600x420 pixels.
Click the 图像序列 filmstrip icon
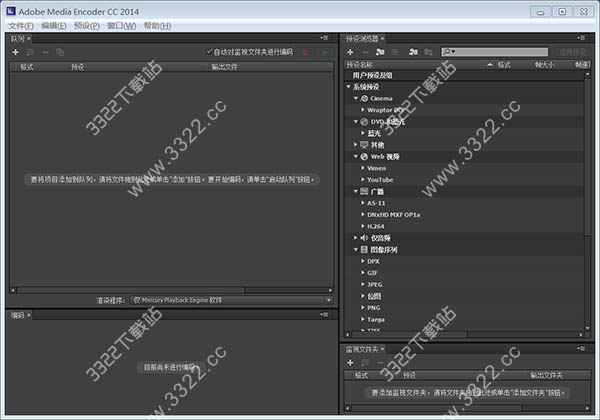coord(364,249)
